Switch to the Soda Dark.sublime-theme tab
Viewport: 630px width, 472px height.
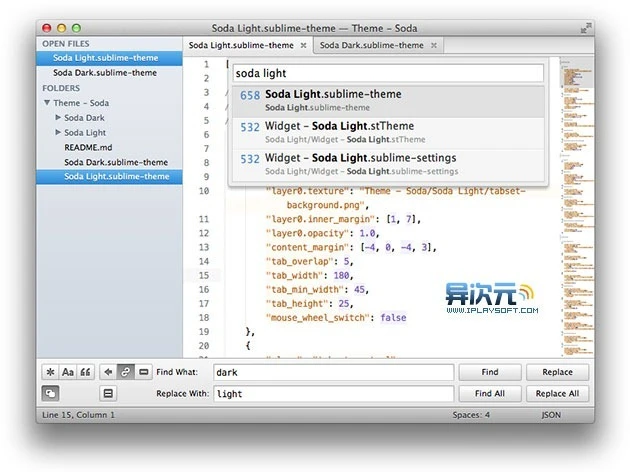[x=369, y=45]
